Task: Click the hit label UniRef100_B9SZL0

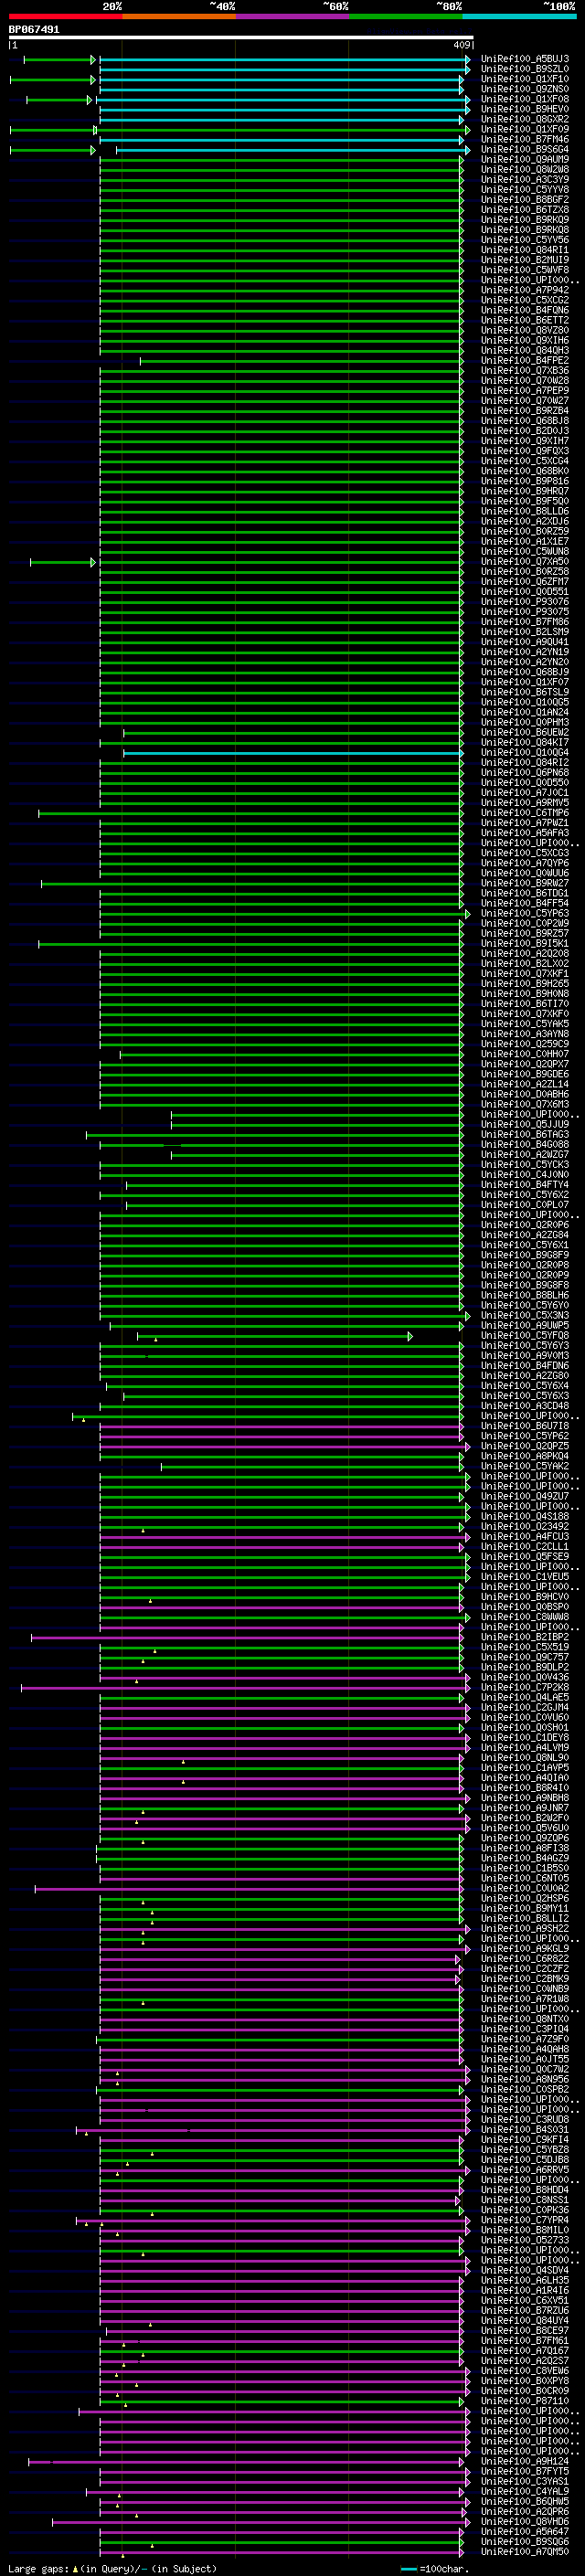Action: (x=525, y=69)
